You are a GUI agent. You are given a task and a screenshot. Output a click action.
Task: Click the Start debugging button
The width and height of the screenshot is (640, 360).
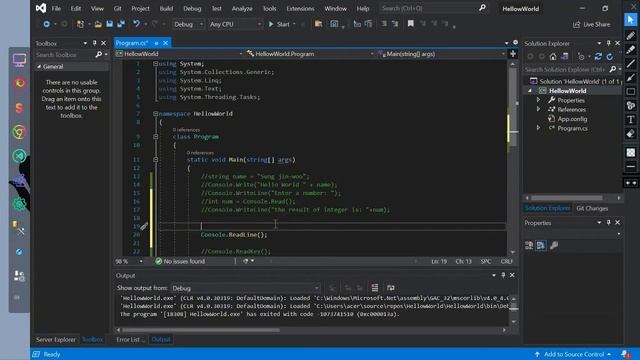[x=279, y=24]
